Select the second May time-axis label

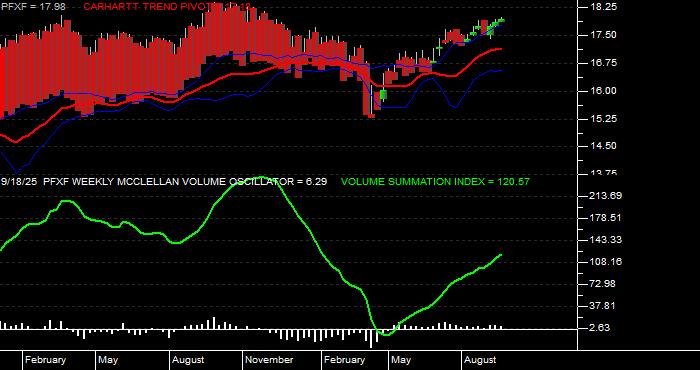400,360
